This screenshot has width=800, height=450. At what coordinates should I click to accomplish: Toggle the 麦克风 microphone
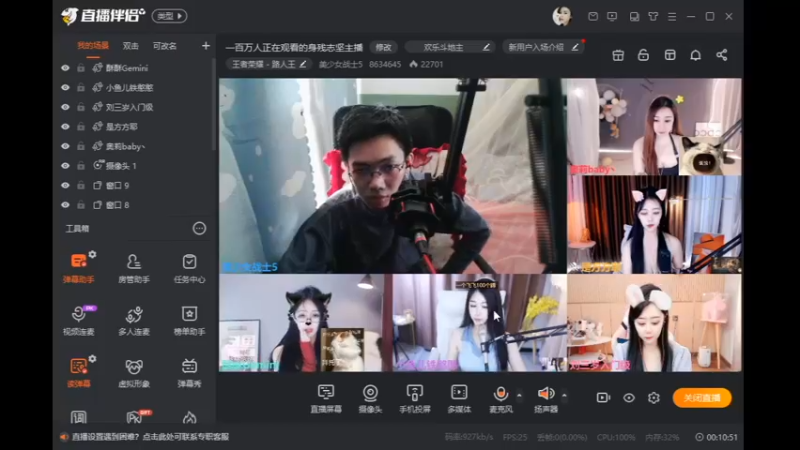(x=501, y=398)
